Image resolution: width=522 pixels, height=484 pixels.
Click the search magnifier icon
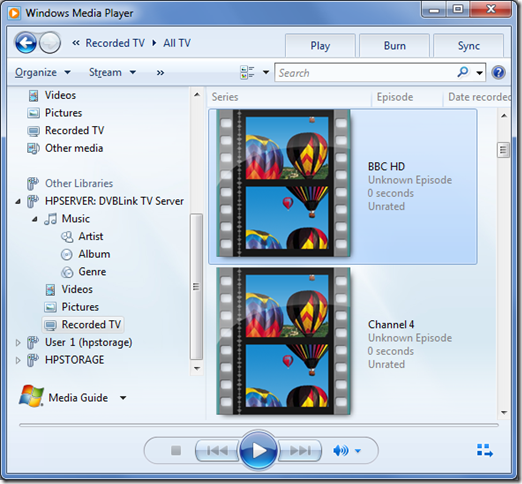coord(463,72)
